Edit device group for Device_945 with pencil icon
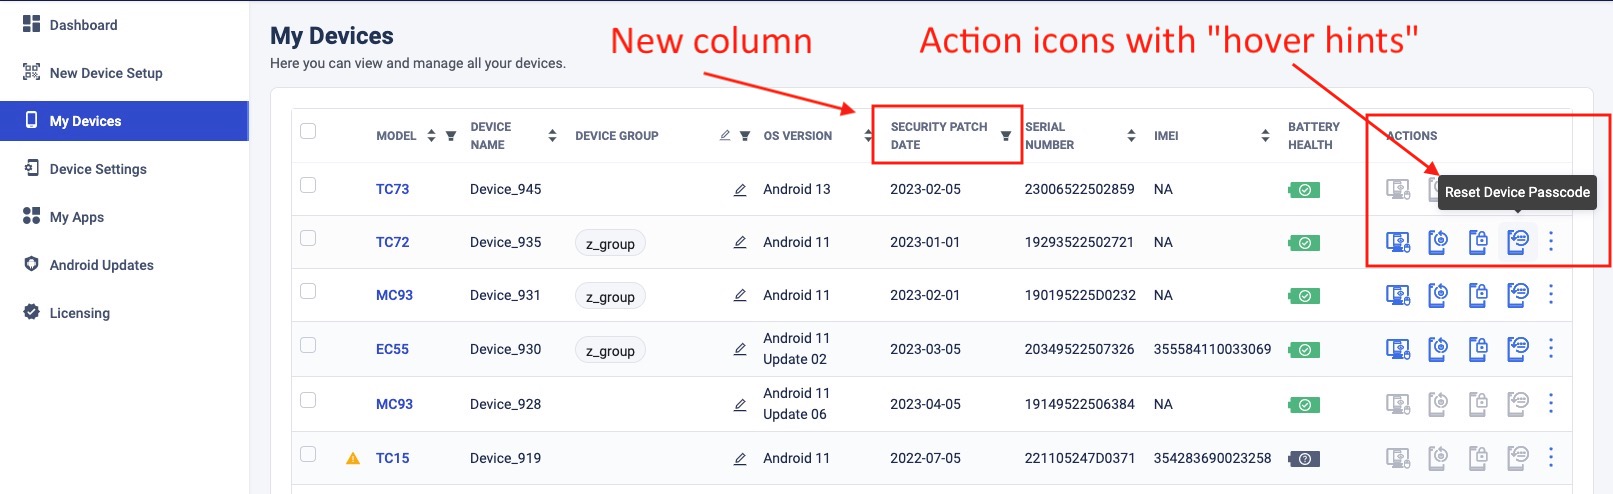Image resolution: width=1613 pixels, height=494 pixels. (740, 190)
